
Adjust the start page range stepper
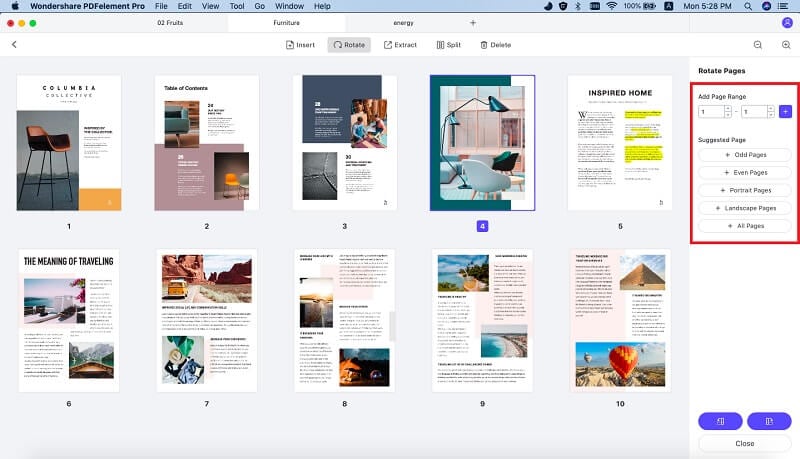click(x=728, y=111)
